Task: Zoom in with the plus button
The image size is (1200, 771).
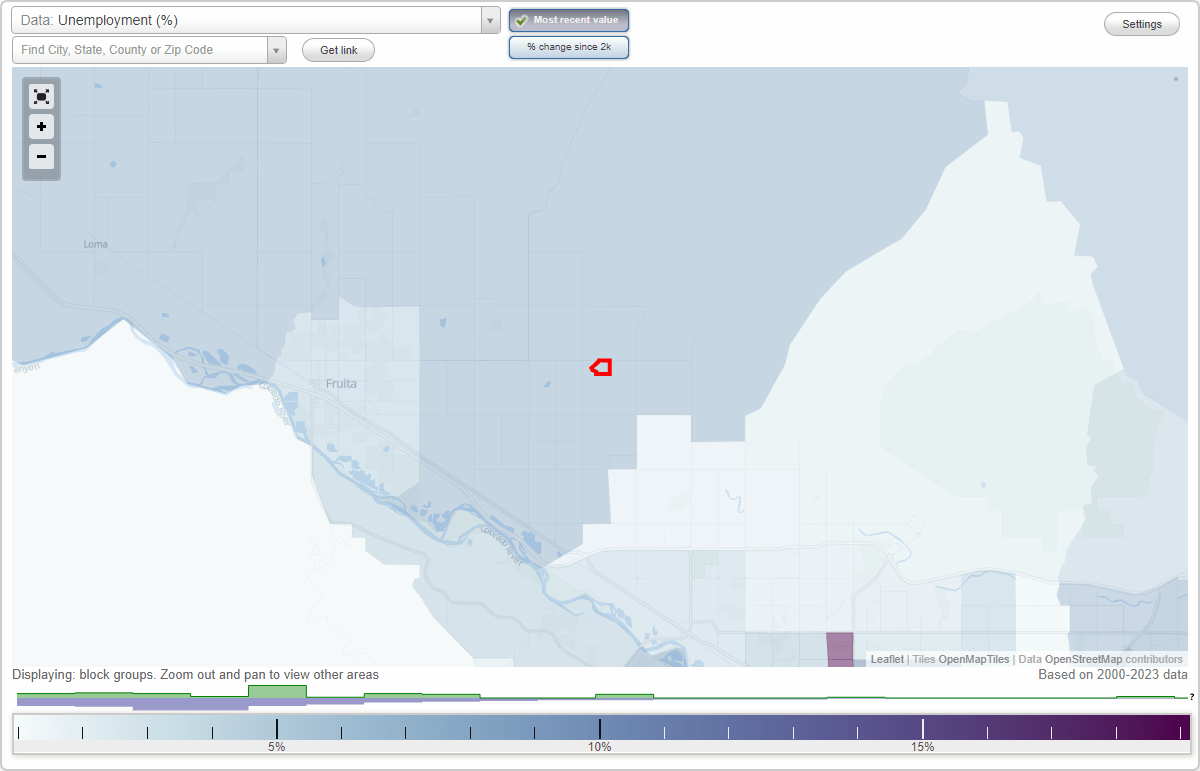Action: click(x=41, y=127)
